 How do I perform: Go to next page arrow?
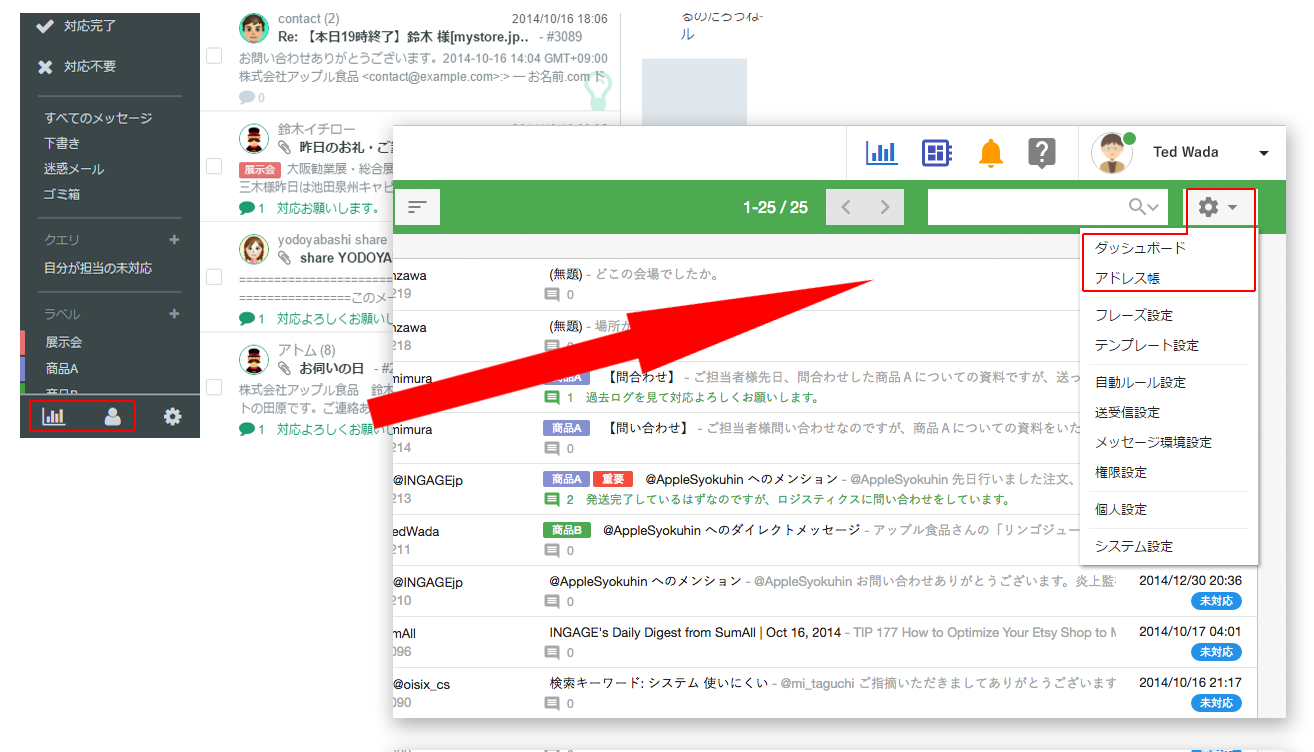(x=884, y=207)
